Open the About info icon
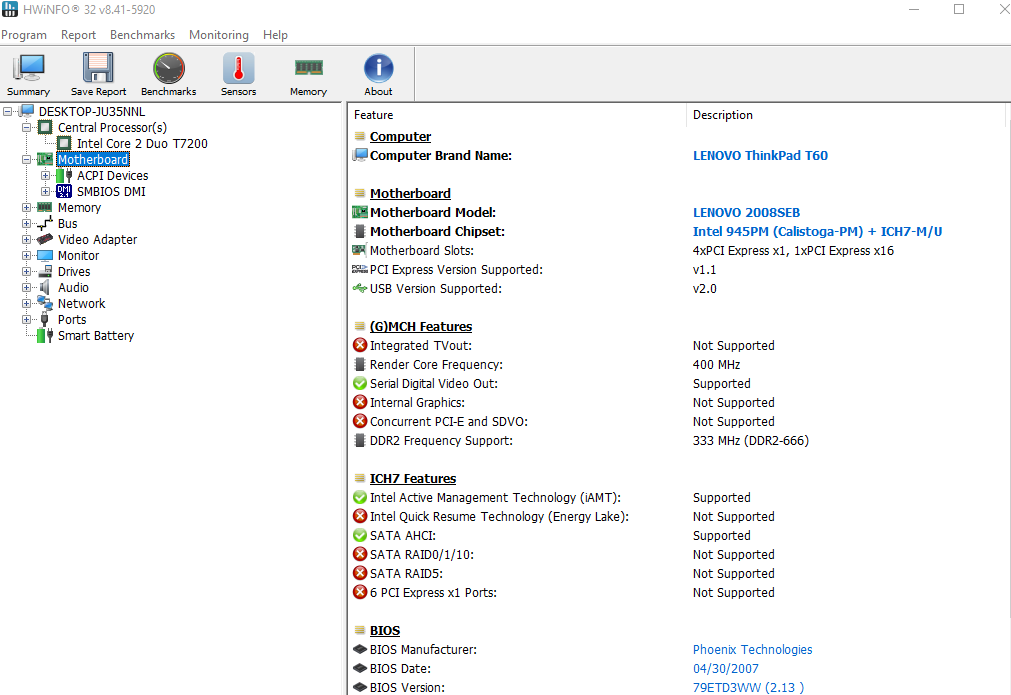The width and height of the screenshot is (1011, 695). tap(378, 72)
